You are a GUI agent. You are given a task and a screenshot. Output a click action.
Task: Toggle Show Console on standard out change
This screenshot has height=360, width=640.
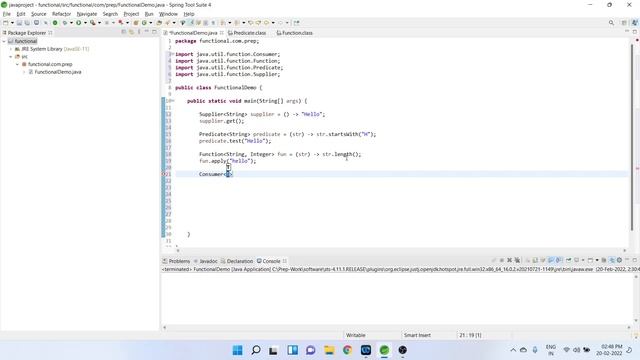(551, 260)
